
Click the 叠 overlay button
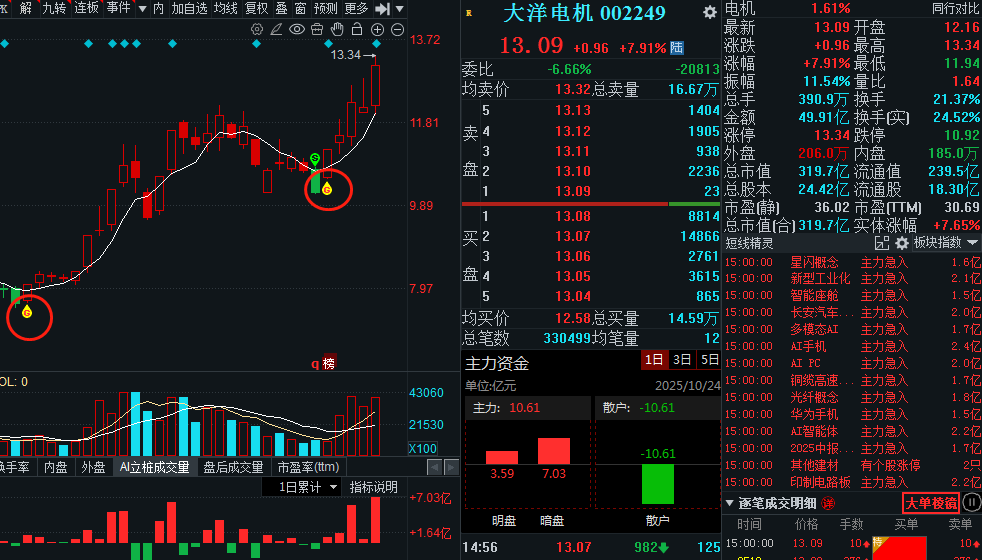tap(282, 8)
